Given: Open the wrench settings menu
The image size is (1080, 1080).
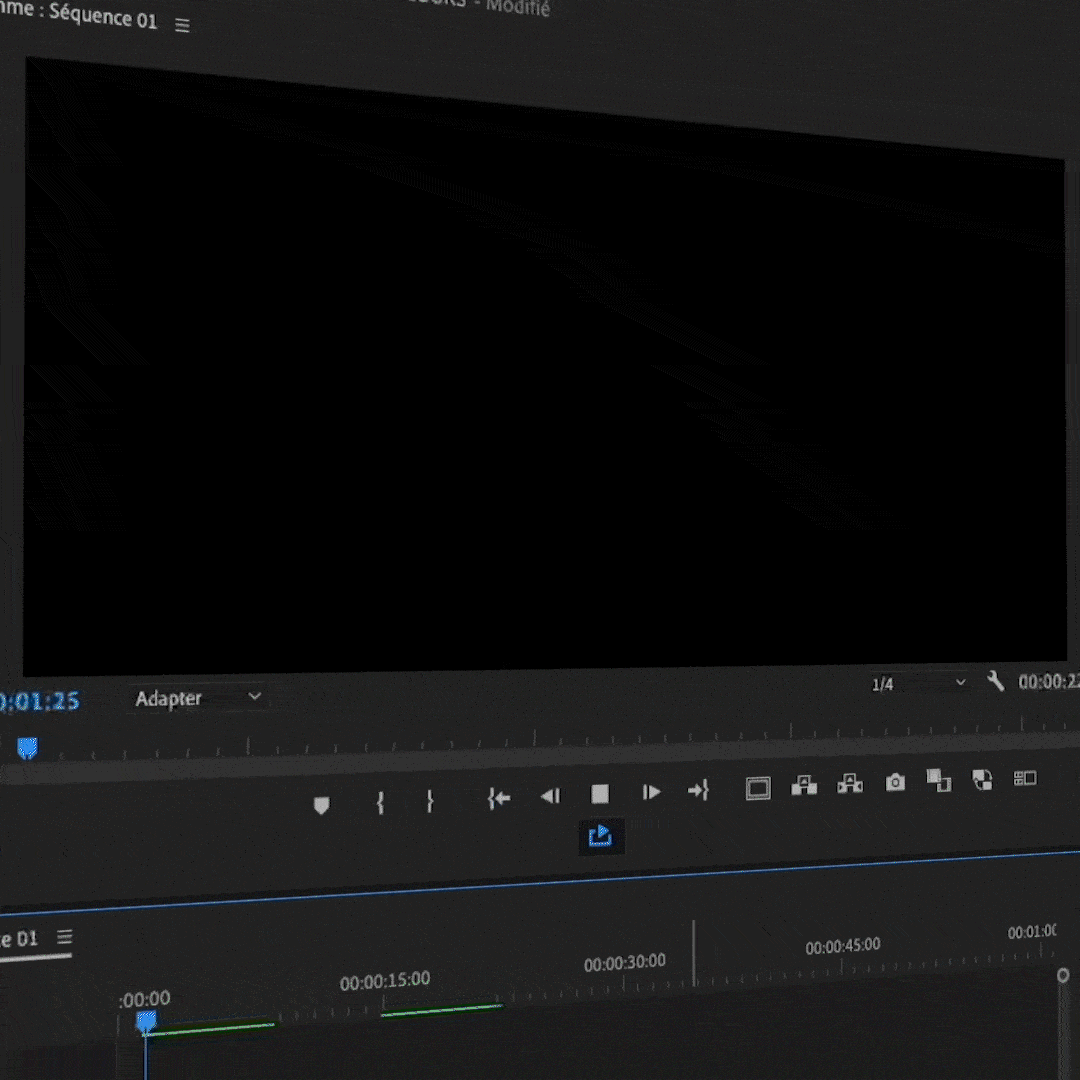Looking at the screenshot, I should pos(995,681).
